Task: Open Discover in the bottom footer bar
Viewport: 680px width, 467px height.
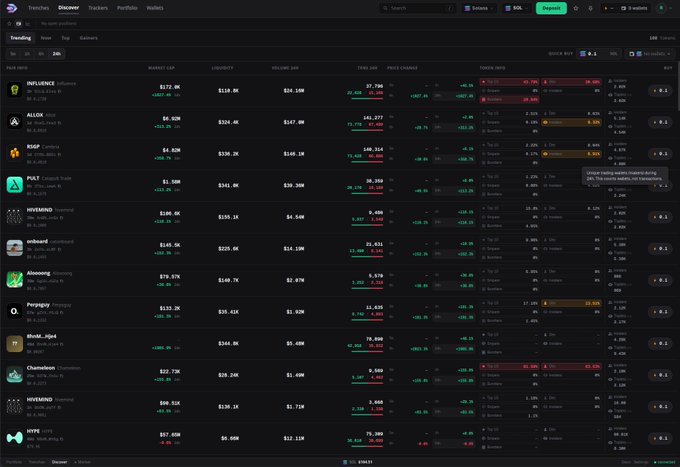Action: (59, 462)
